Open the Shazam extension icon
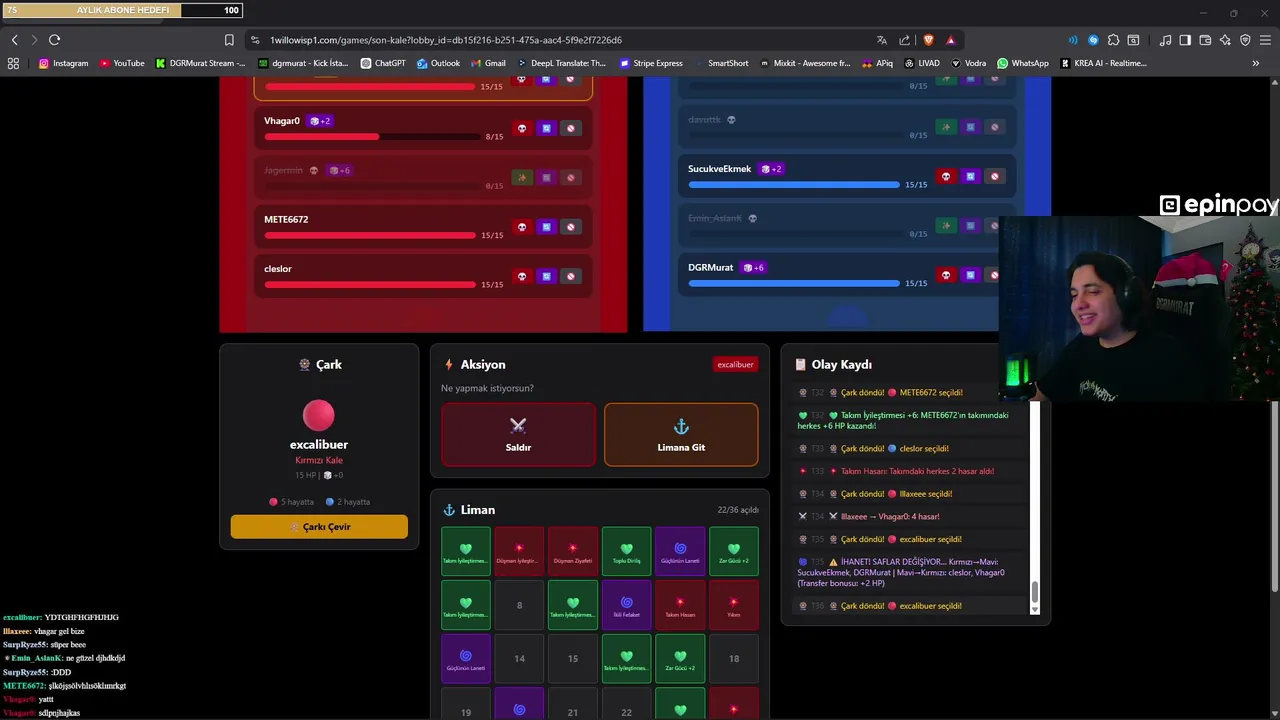 pyautogui.click(x=1093, y=40)
